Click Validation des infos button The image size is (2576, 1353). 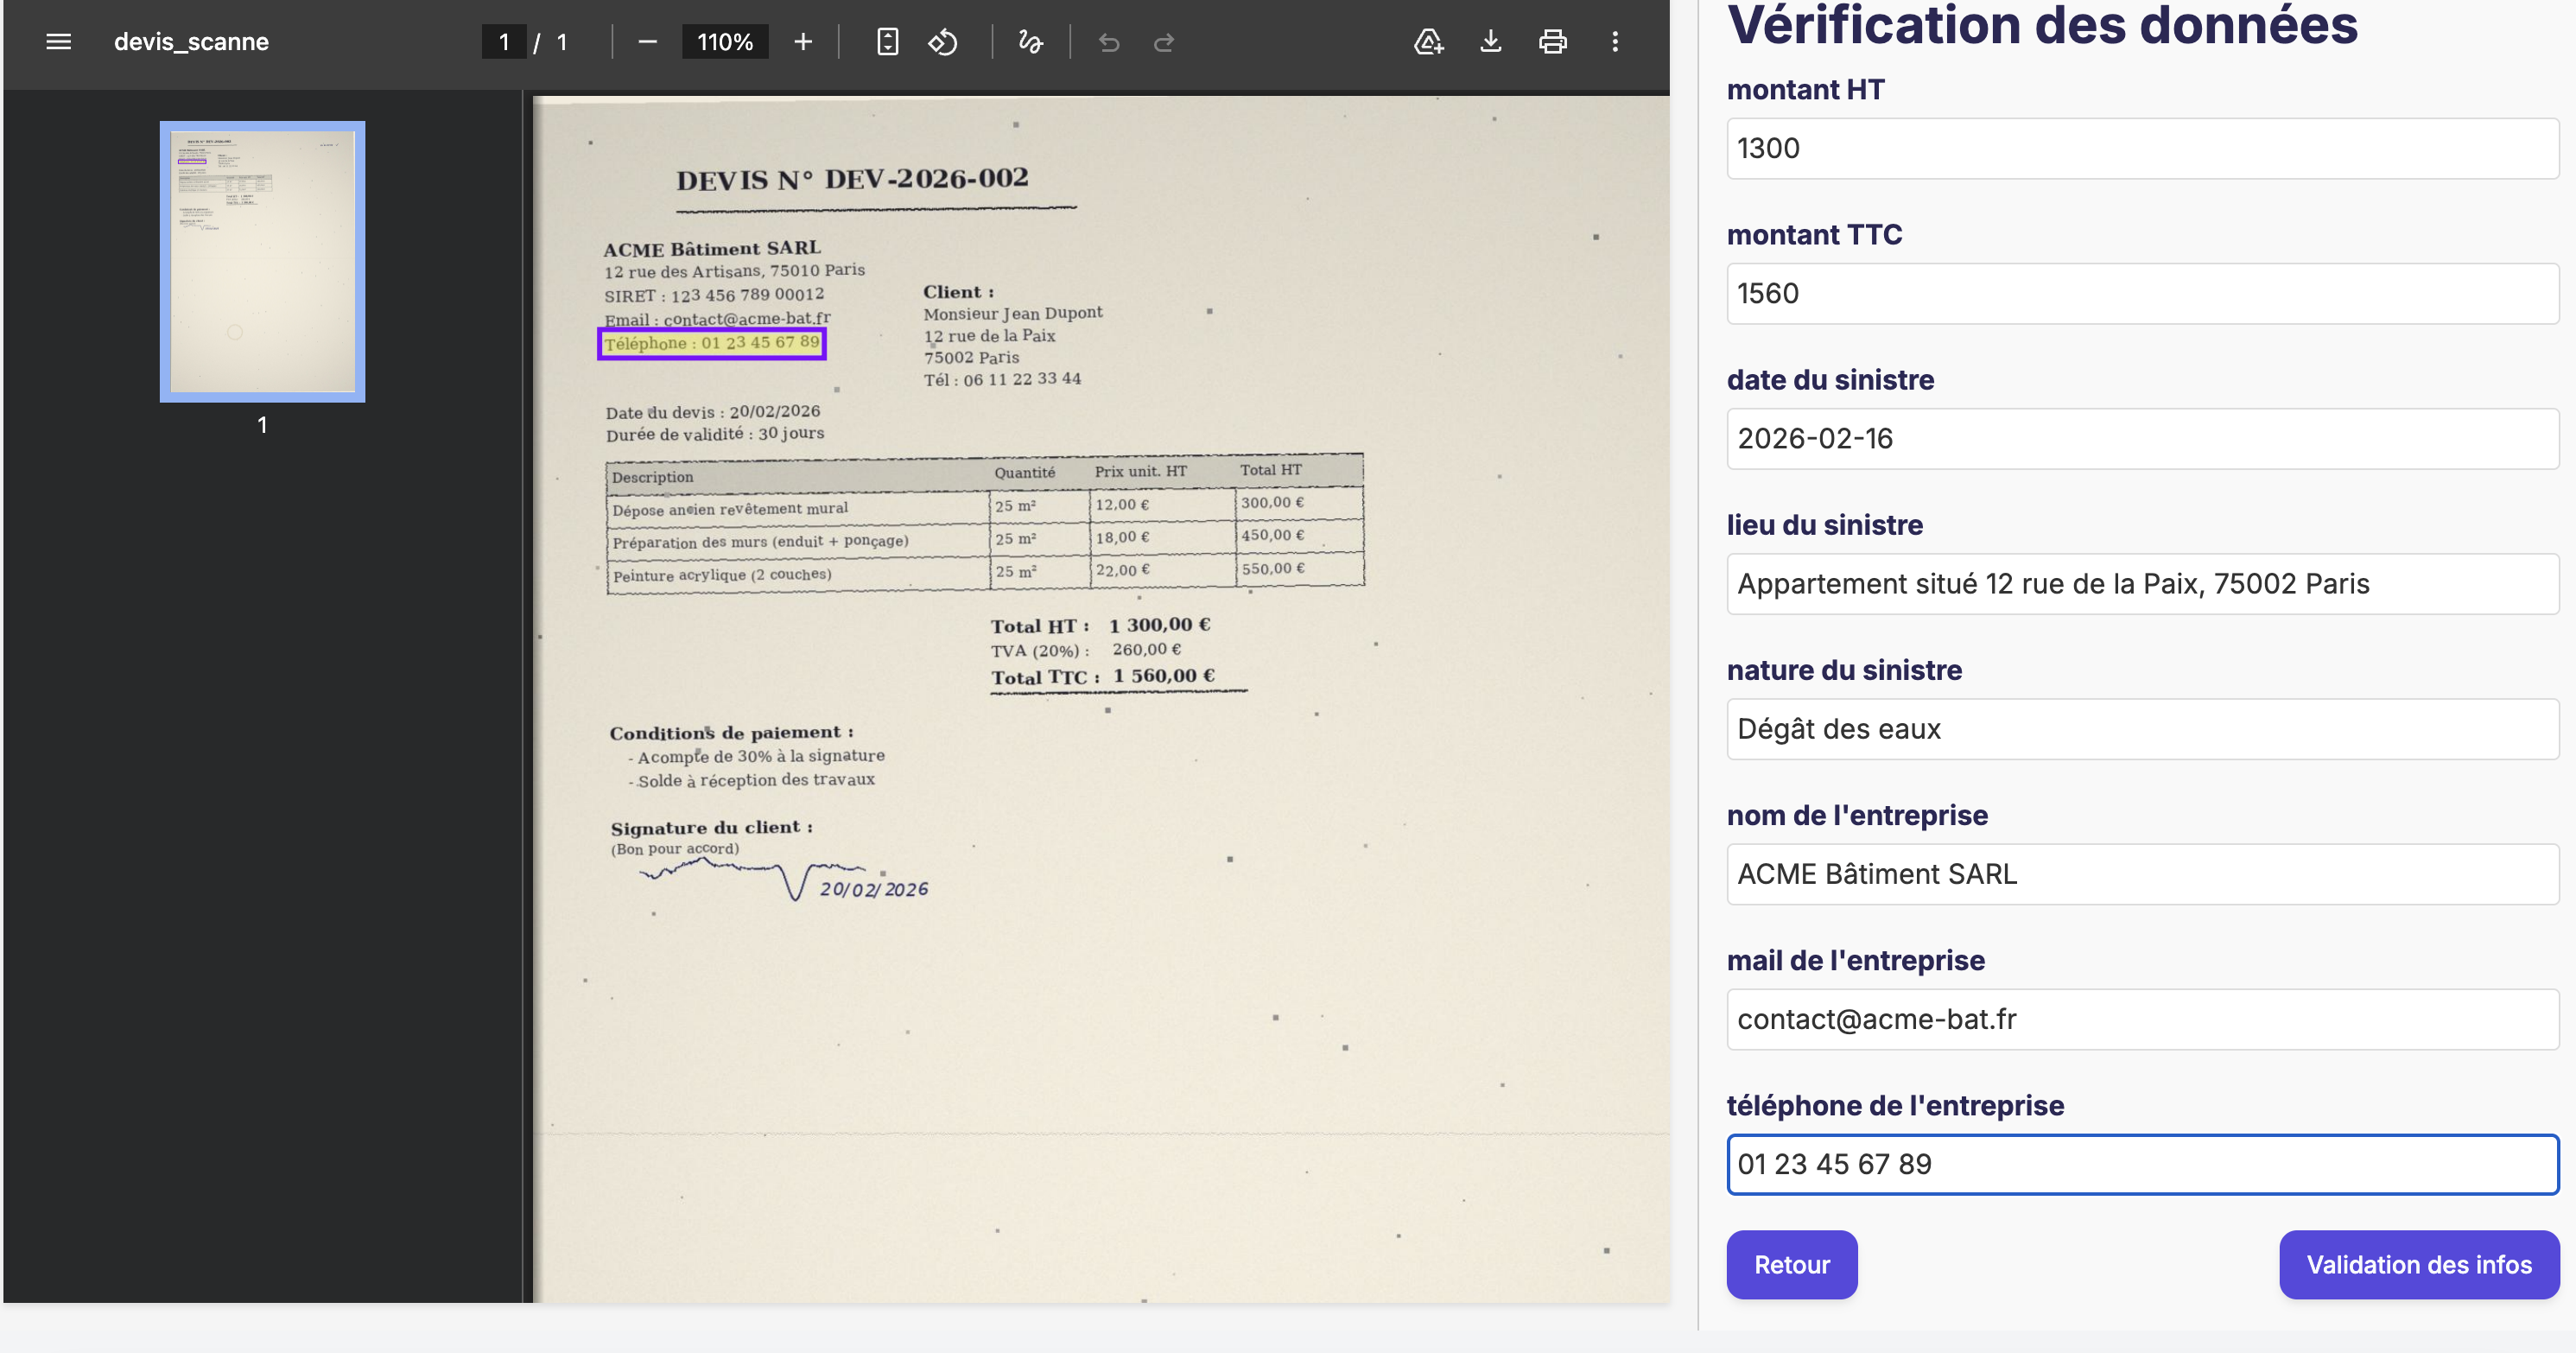pyautogui.click(x=2418, y=1264)
